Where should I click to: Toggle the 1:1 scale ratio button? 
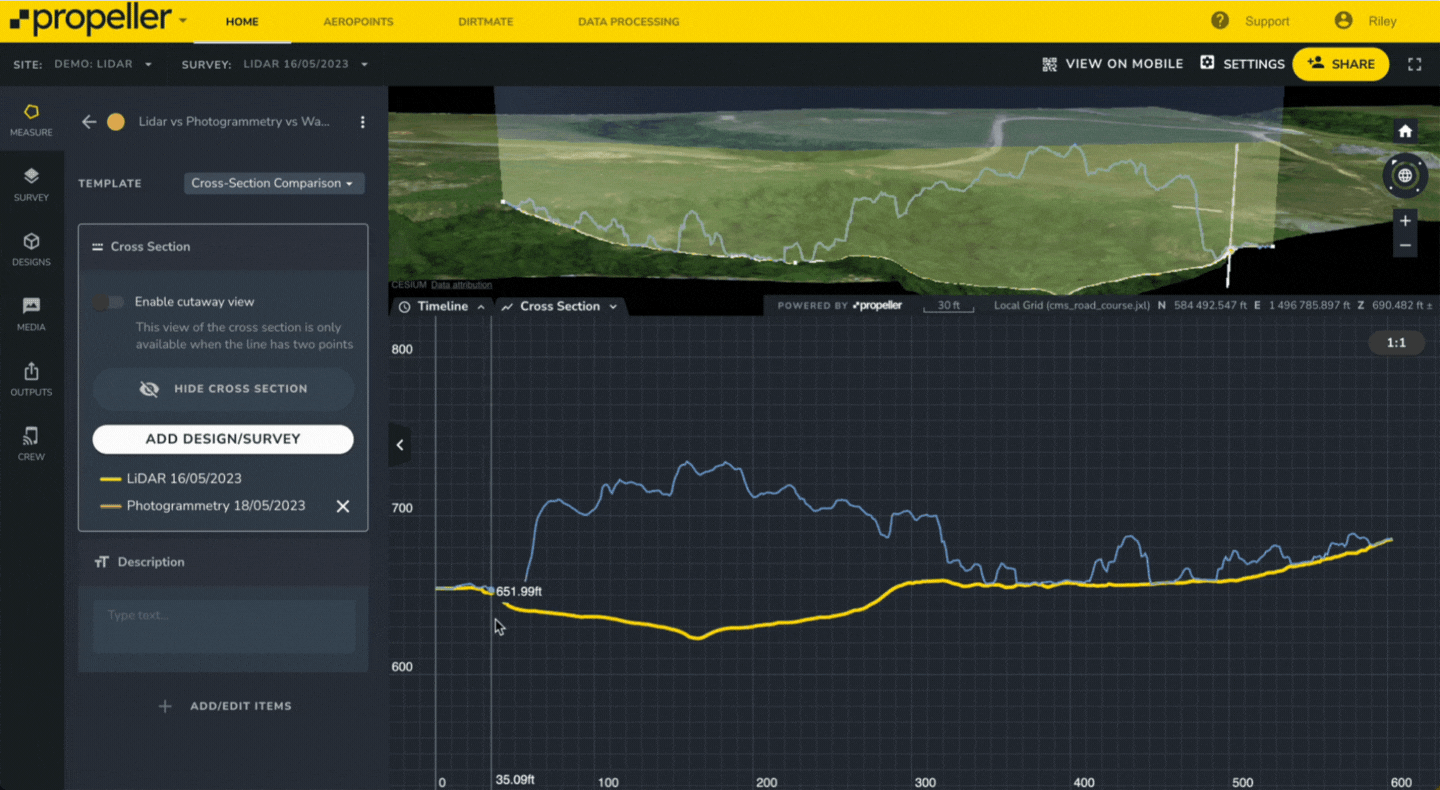pos(1396,343)
